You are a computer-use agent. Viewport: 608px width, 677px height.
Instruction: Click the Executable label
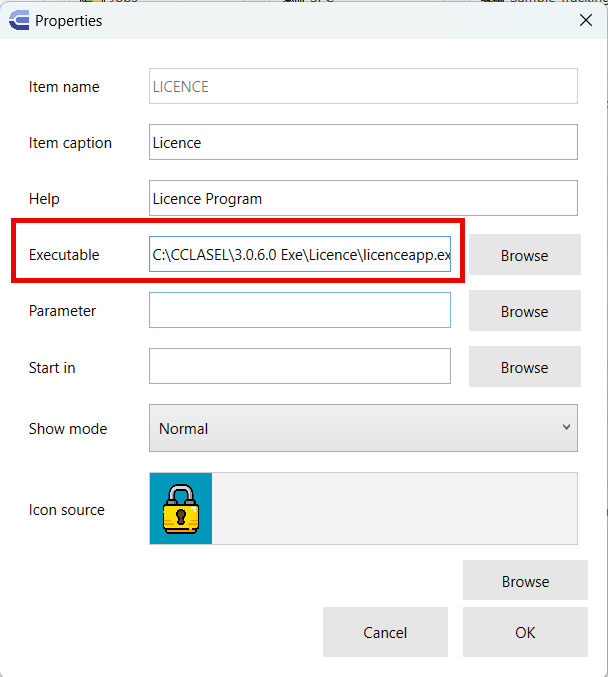coord(64,255)
